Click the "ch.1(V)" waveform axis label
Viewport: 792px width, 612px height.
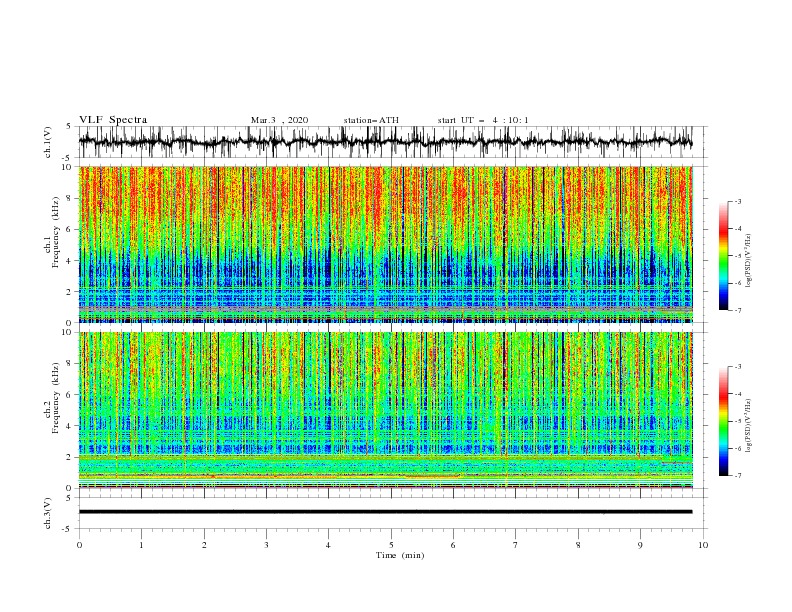[48, 142]
